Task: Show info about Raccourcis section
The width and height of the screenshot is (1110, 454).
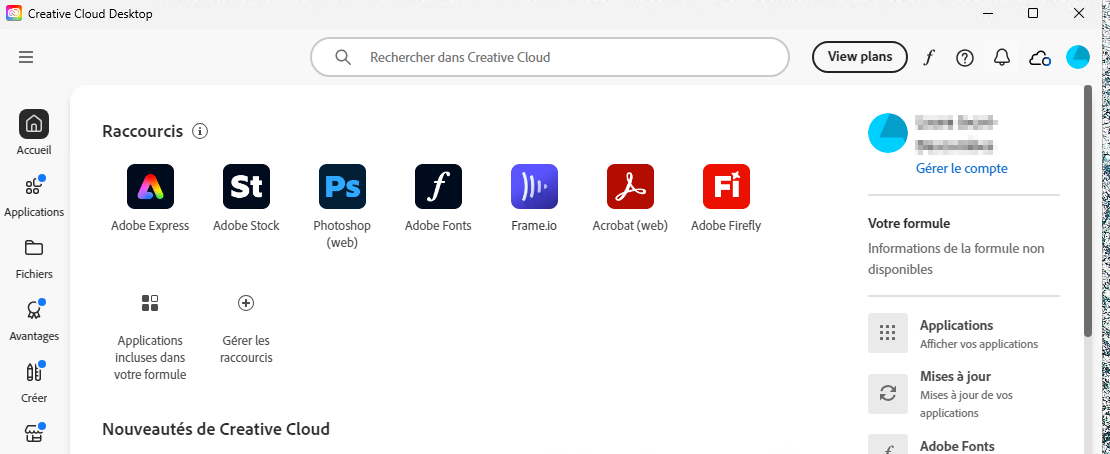Action: click(x=200, y=131)
